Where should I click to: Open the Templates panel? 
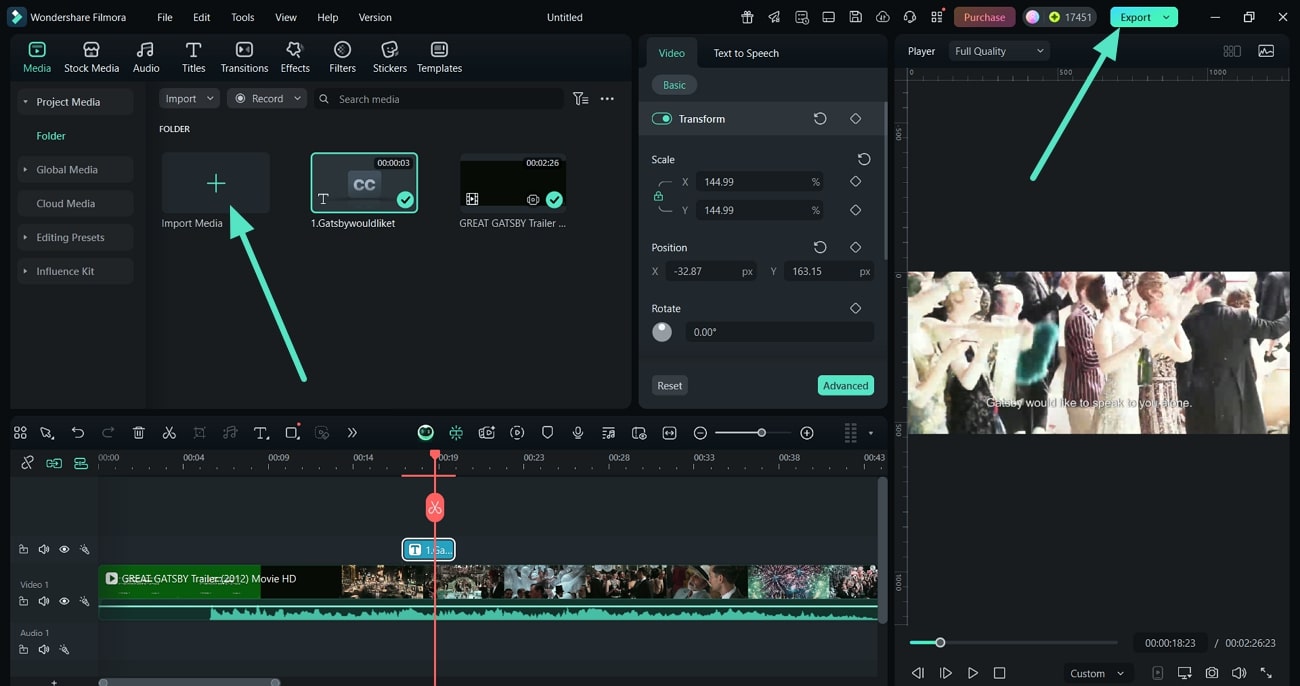coord(439,57)
